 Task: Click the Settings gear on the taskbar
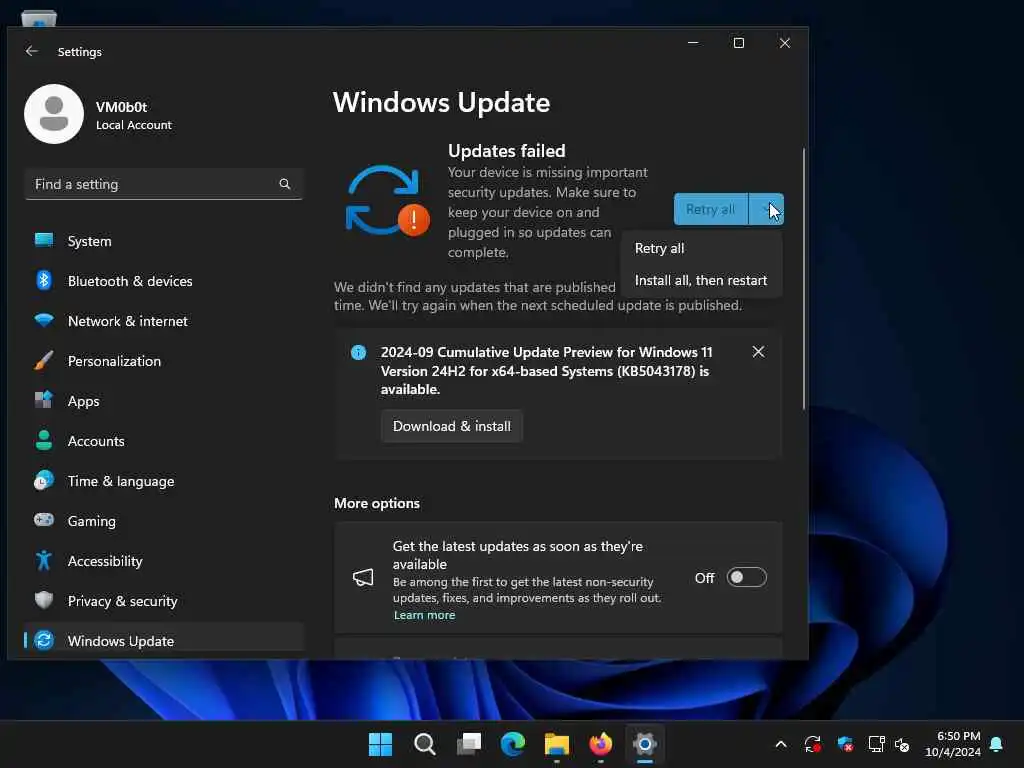click(645, 744)
